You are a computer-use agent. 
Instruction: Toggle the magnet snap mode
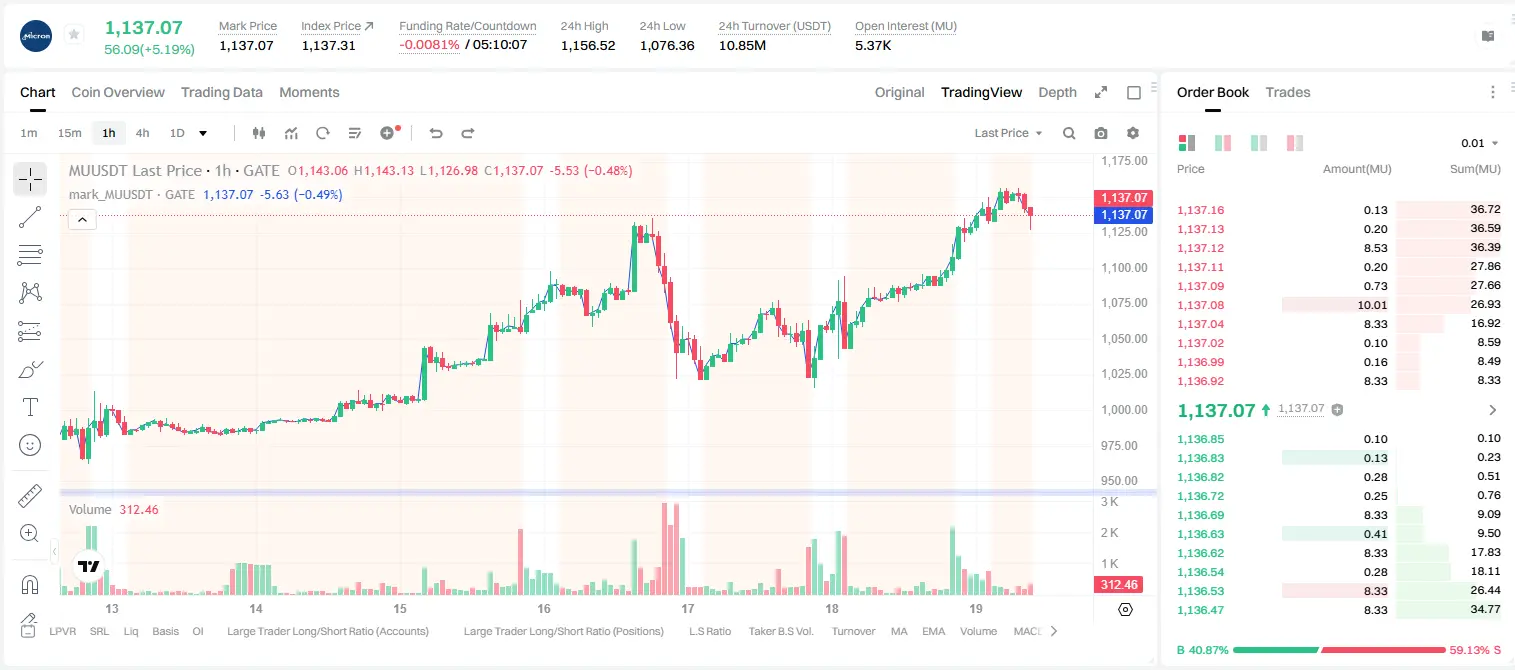click(30, 585)
